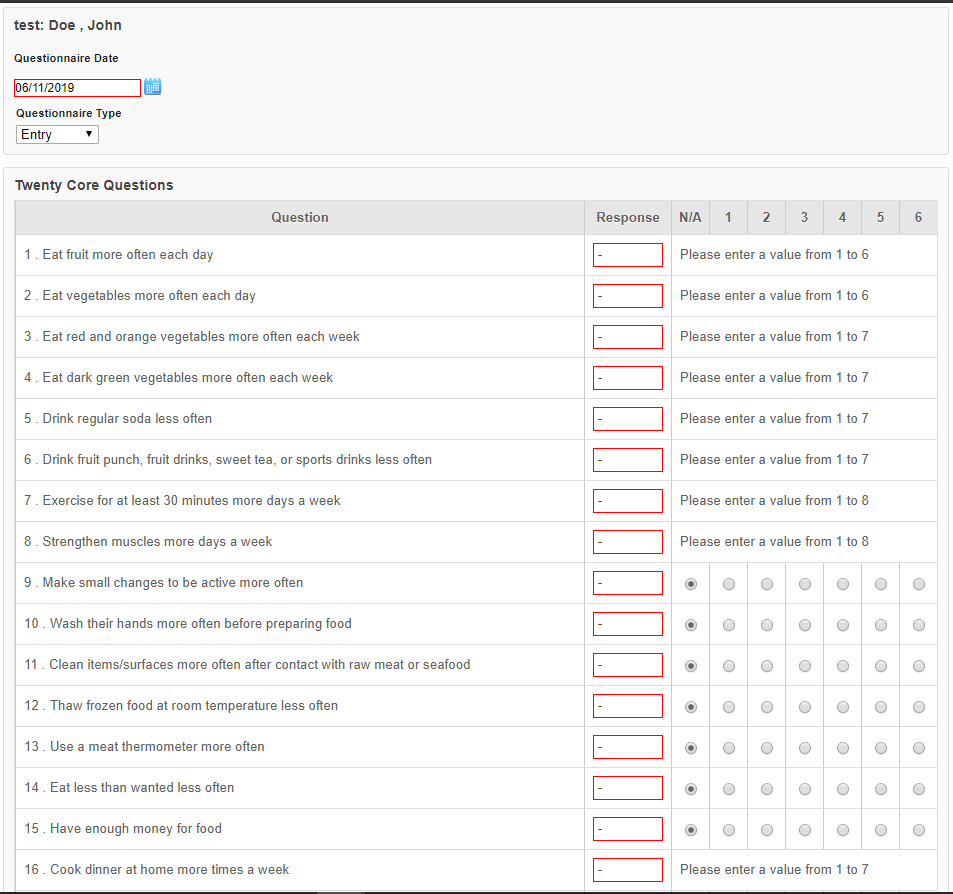Choose option 3 for question 11
The width and height of the screenshot is (953, 894).
pyautogui.click(x=805, y=666)
